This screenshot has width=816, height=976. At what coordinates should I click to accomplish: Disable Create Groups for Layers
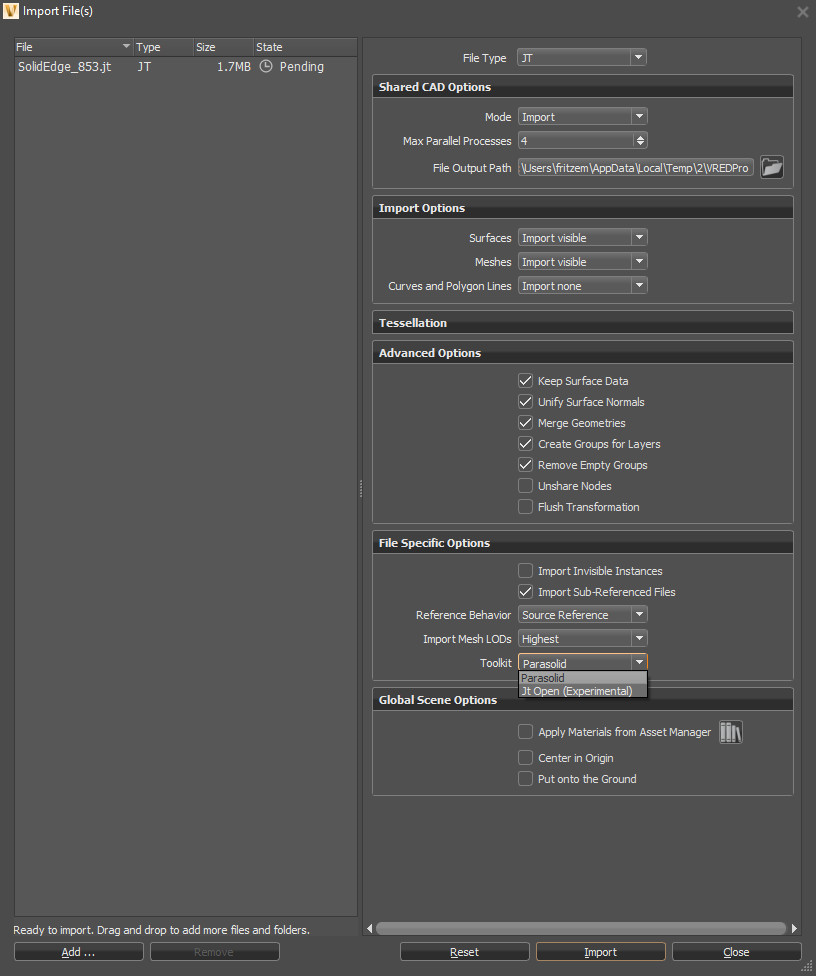(525, 444)
